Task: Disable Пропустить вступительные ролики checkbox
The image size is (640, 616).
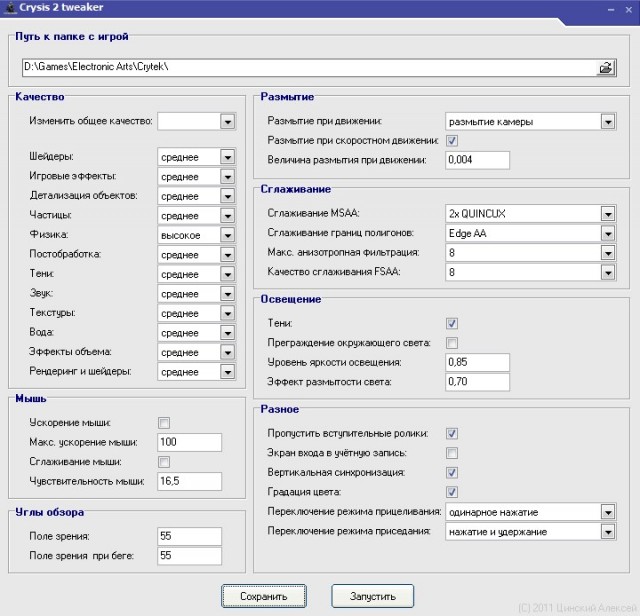Action: pos(452,433)
